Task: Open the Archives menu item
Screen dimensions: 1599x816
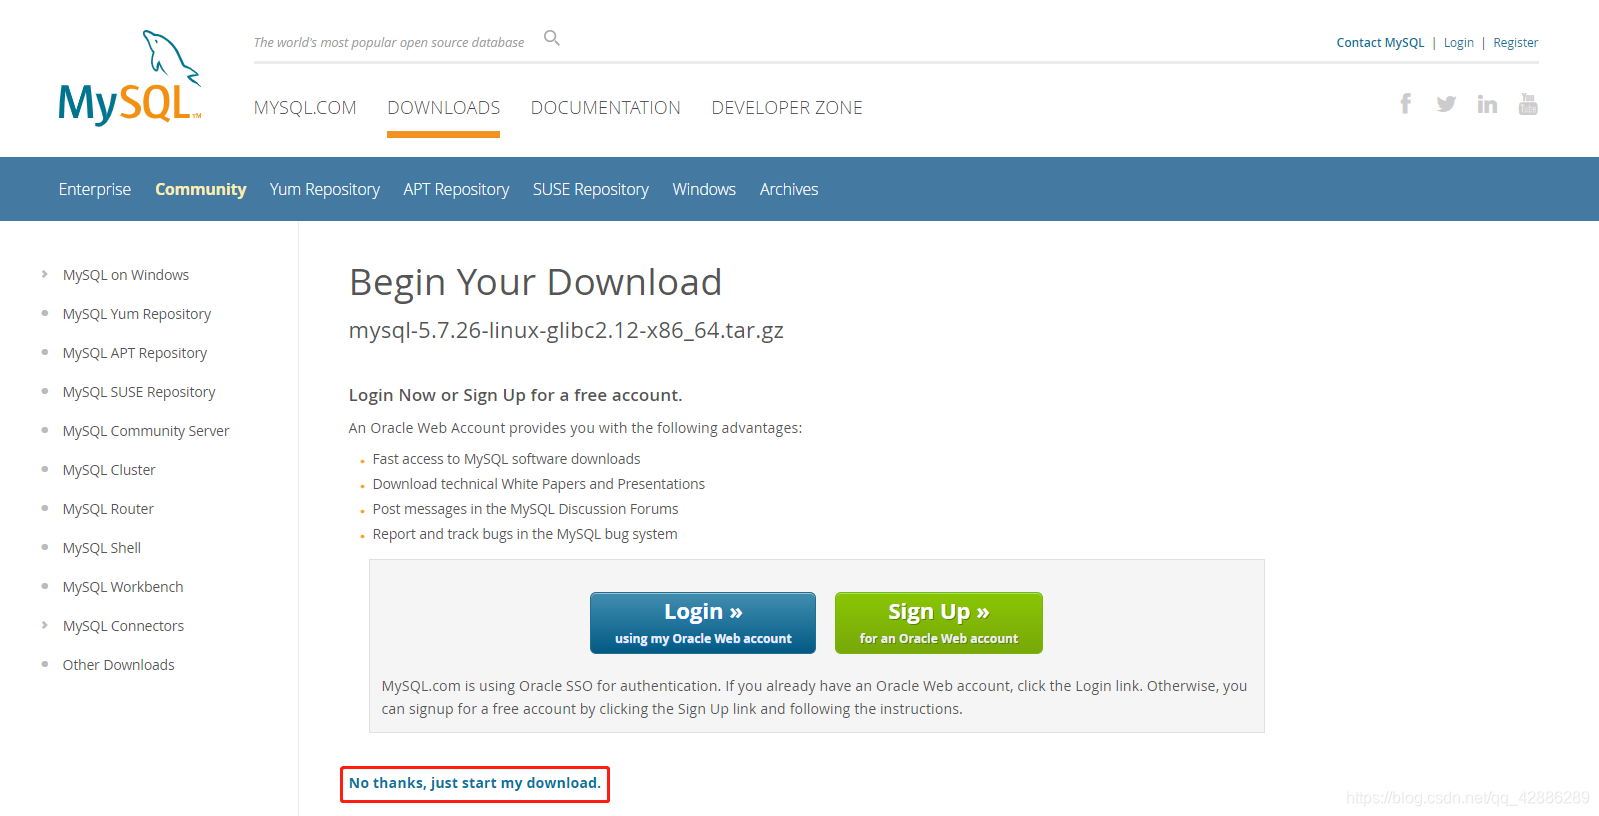Action: click(789, 189)
